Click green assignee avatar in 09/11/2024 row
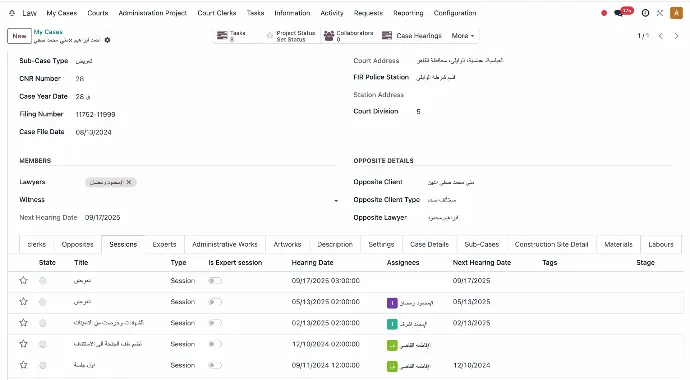 click(x=392, y=366)
